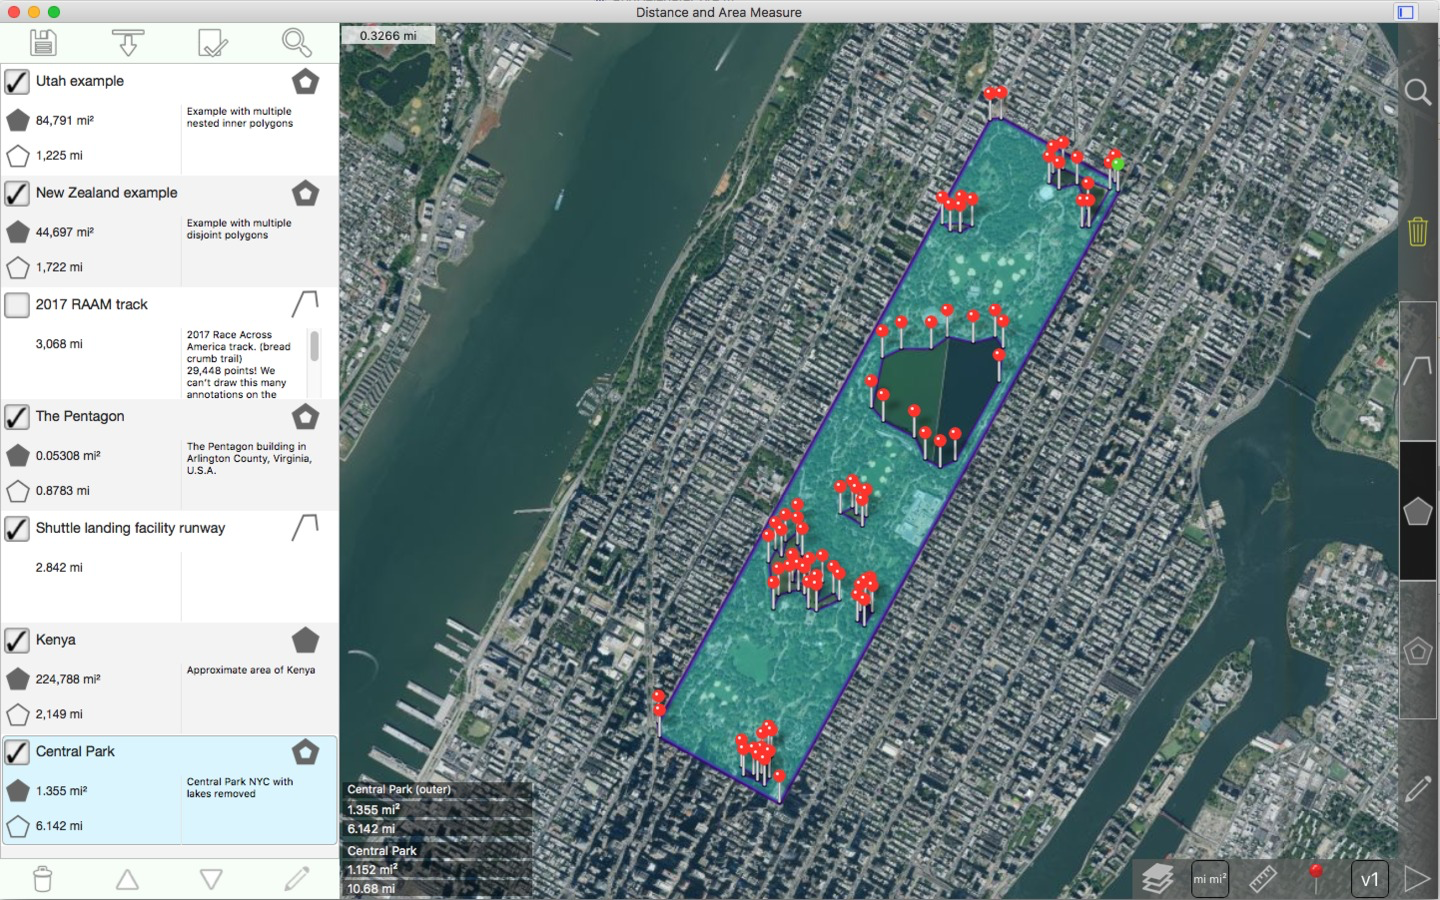Click the 1.152 mi² overlay value
Image resolution: width=1440 pixels, height=900 pixels.
point(374,869)
